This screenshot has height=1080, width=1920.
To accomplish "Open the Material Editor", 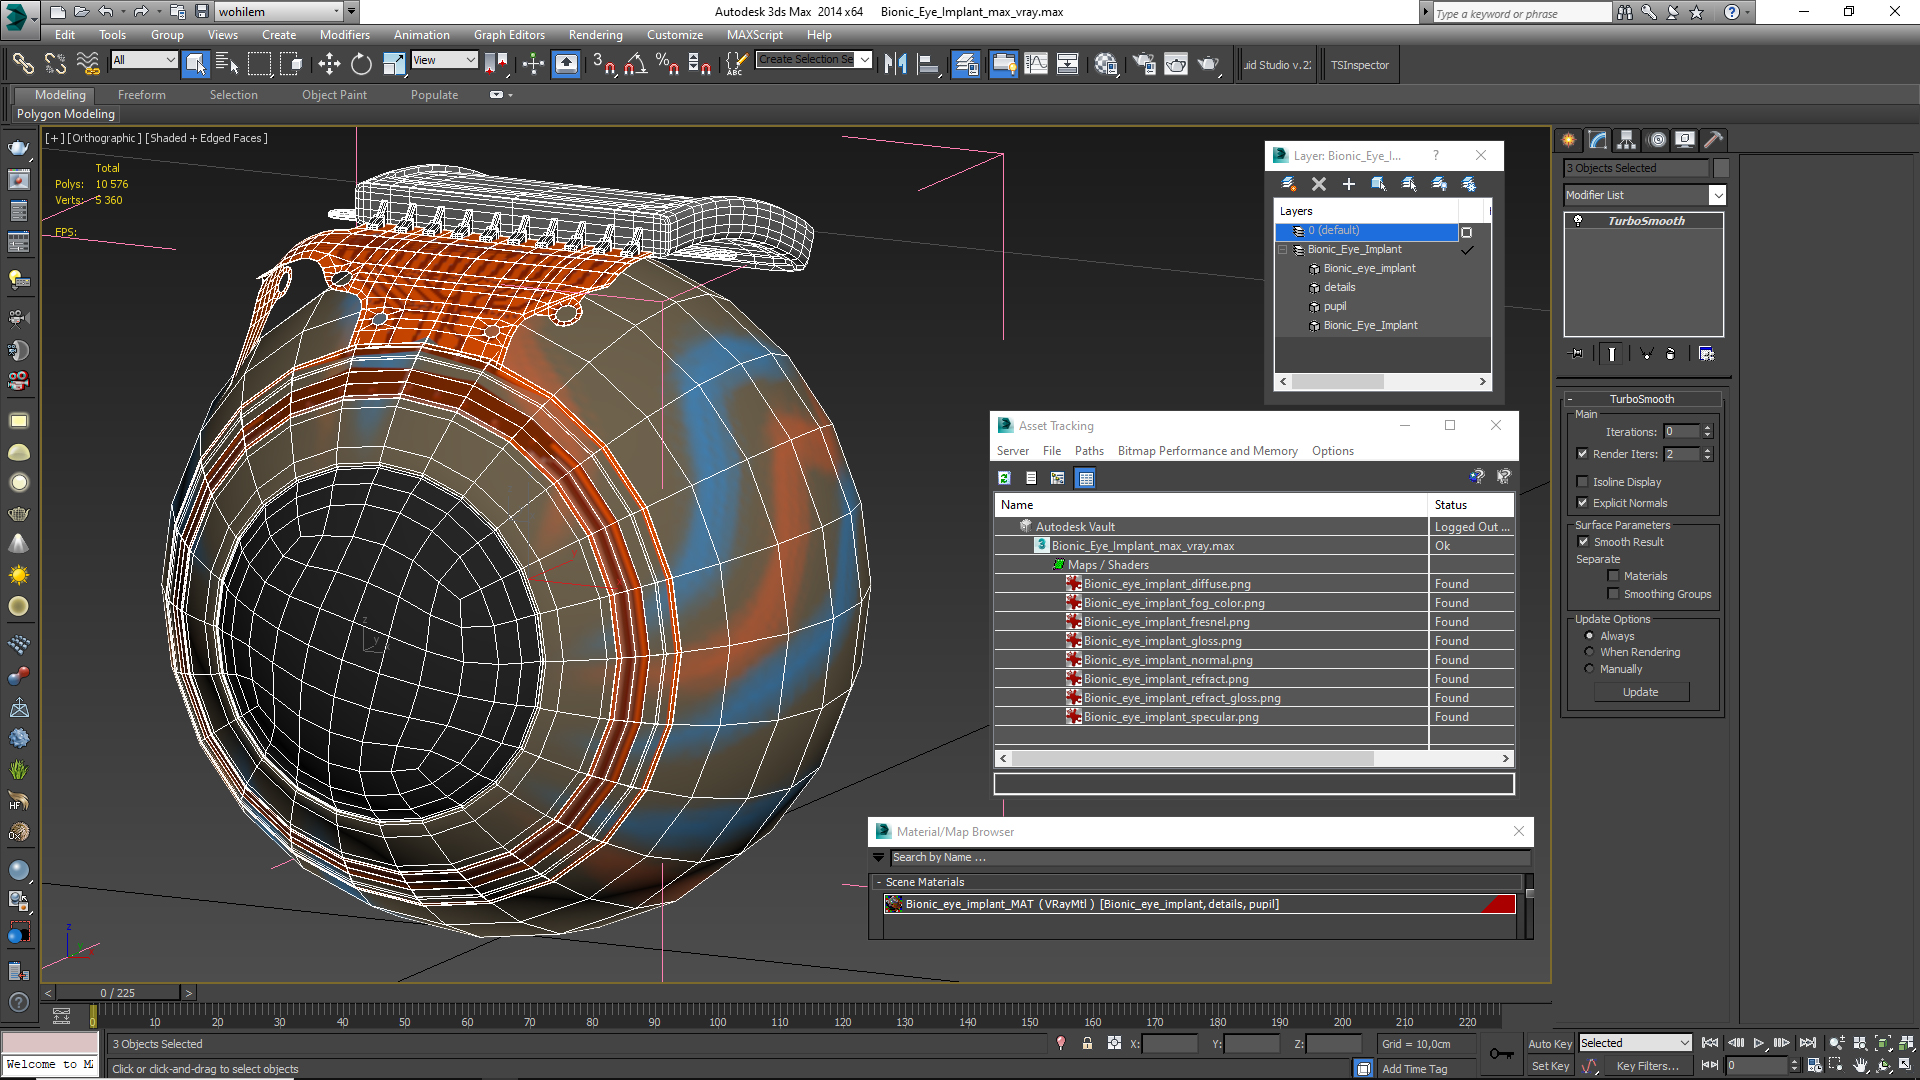I will (x=1105, y=65).
